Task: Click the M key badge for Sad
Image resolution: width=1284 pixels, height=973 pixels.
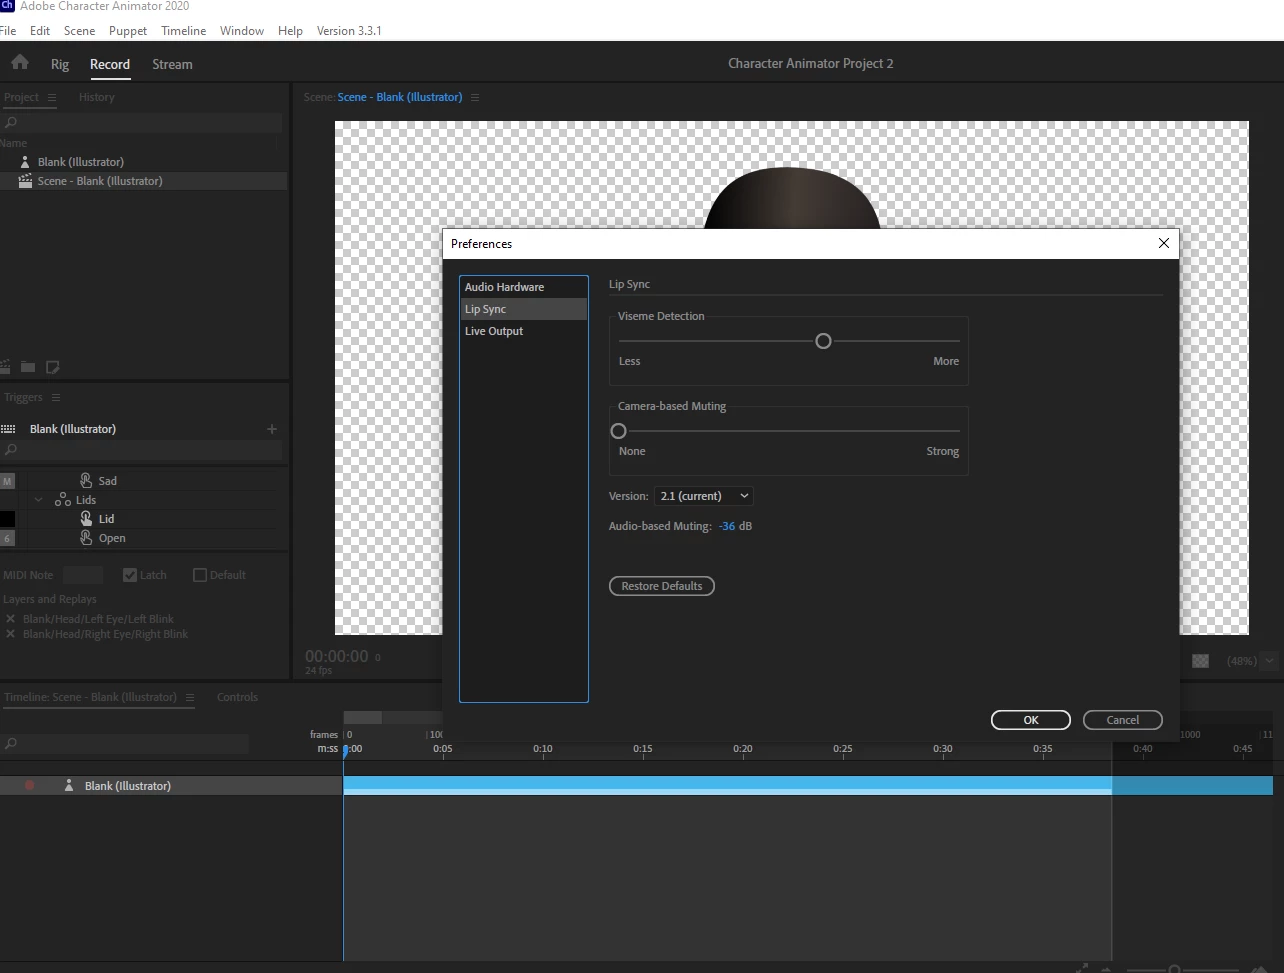Action: (7, 481)
